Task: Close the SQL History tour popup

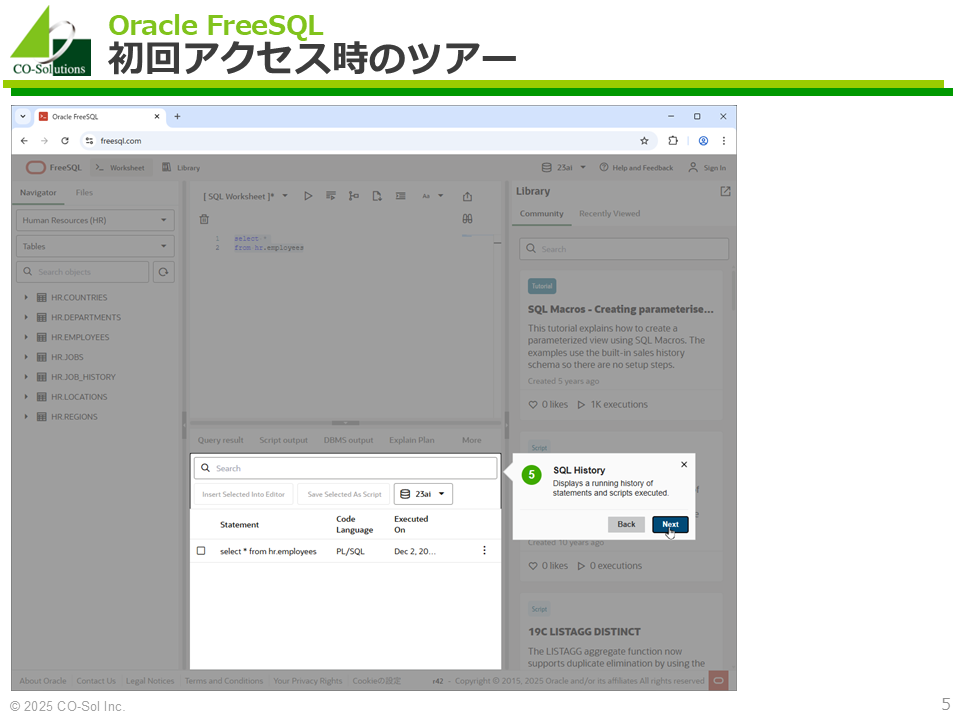Action: coord(684,465)
